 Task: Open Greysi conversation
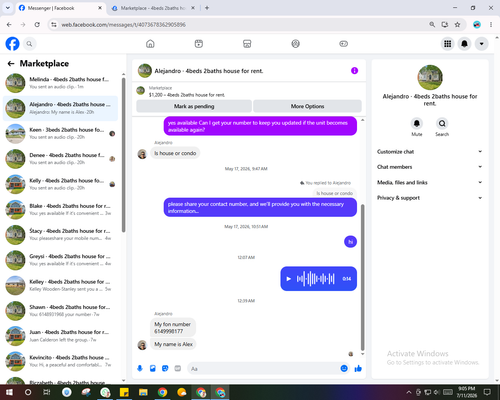pyautogui.click(x=60, y=260)
